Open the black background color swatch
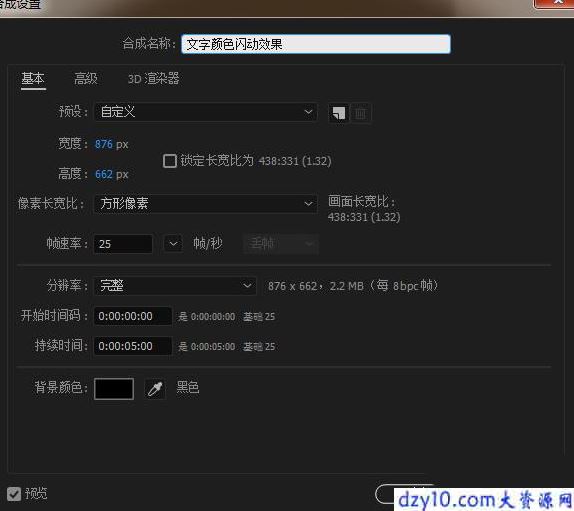Viewport: 574px width, 511px height. click(x=114, y=389)
